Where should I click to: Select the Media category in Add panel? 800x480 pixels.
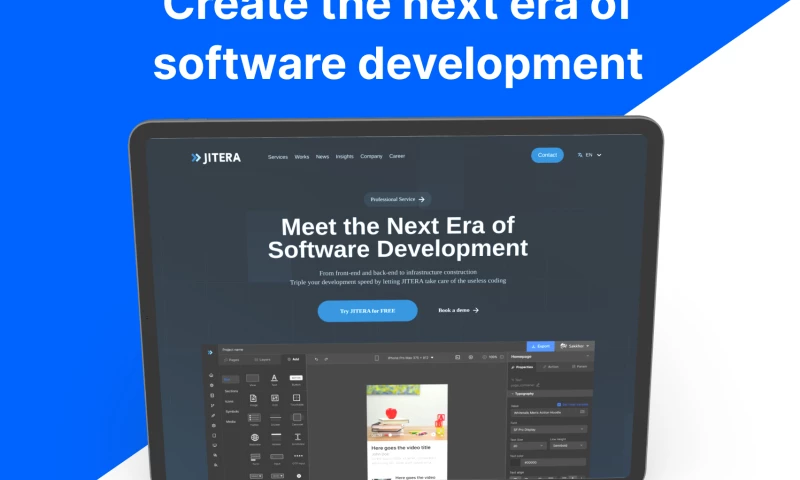pos(231,421)
